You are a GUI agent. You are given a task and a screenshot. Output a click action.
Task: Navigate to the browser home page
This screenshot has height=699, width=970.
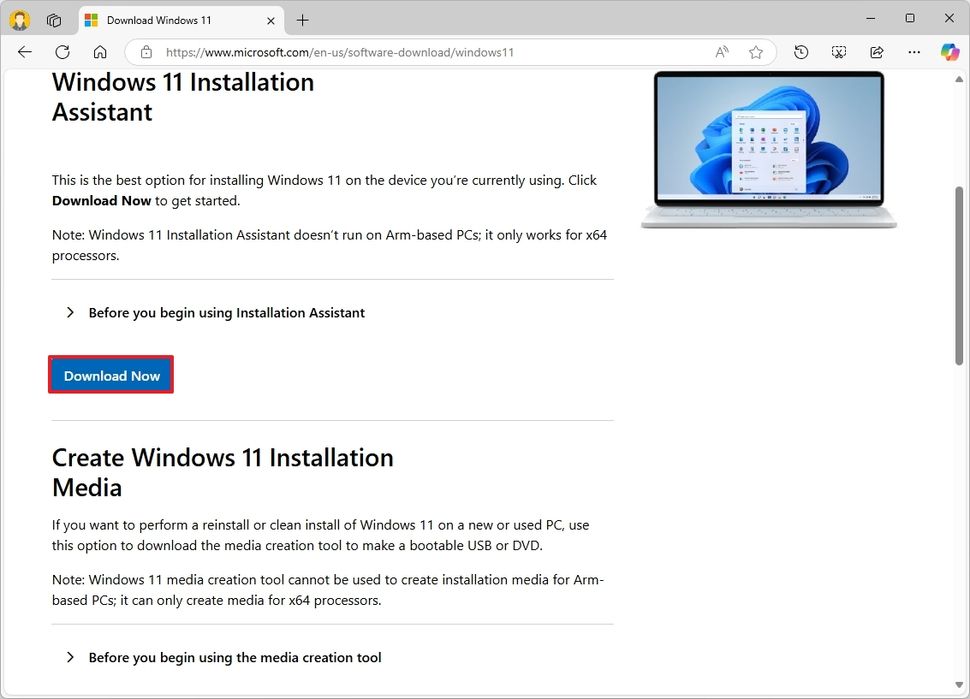99,52
